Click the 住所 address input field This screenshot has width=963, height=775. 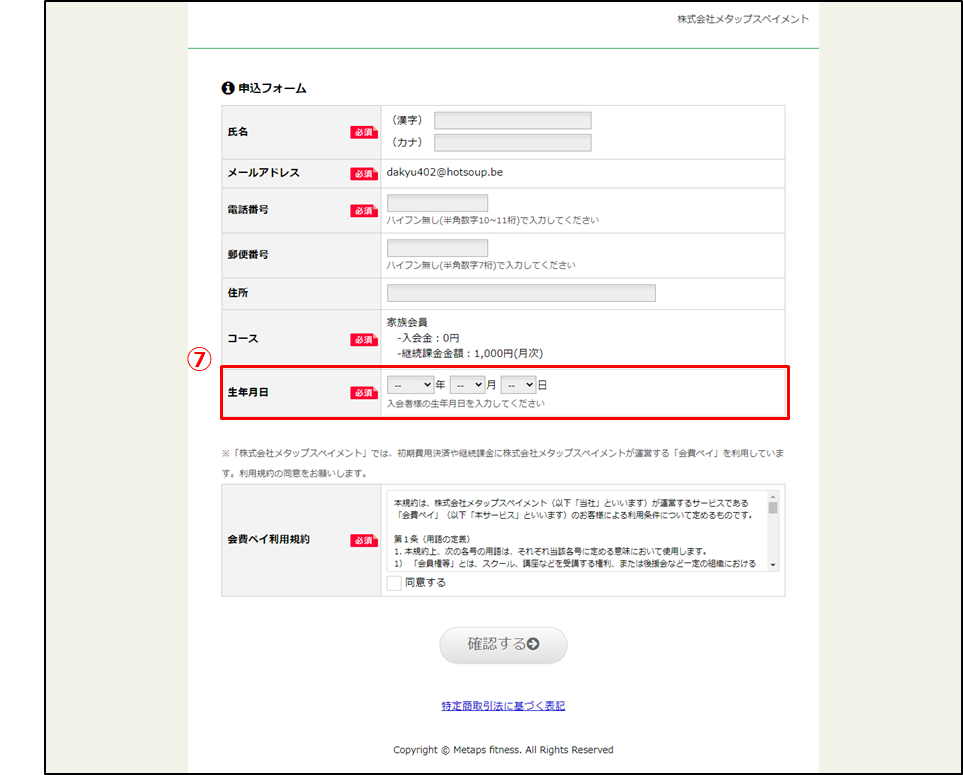[x=521, y=293]
